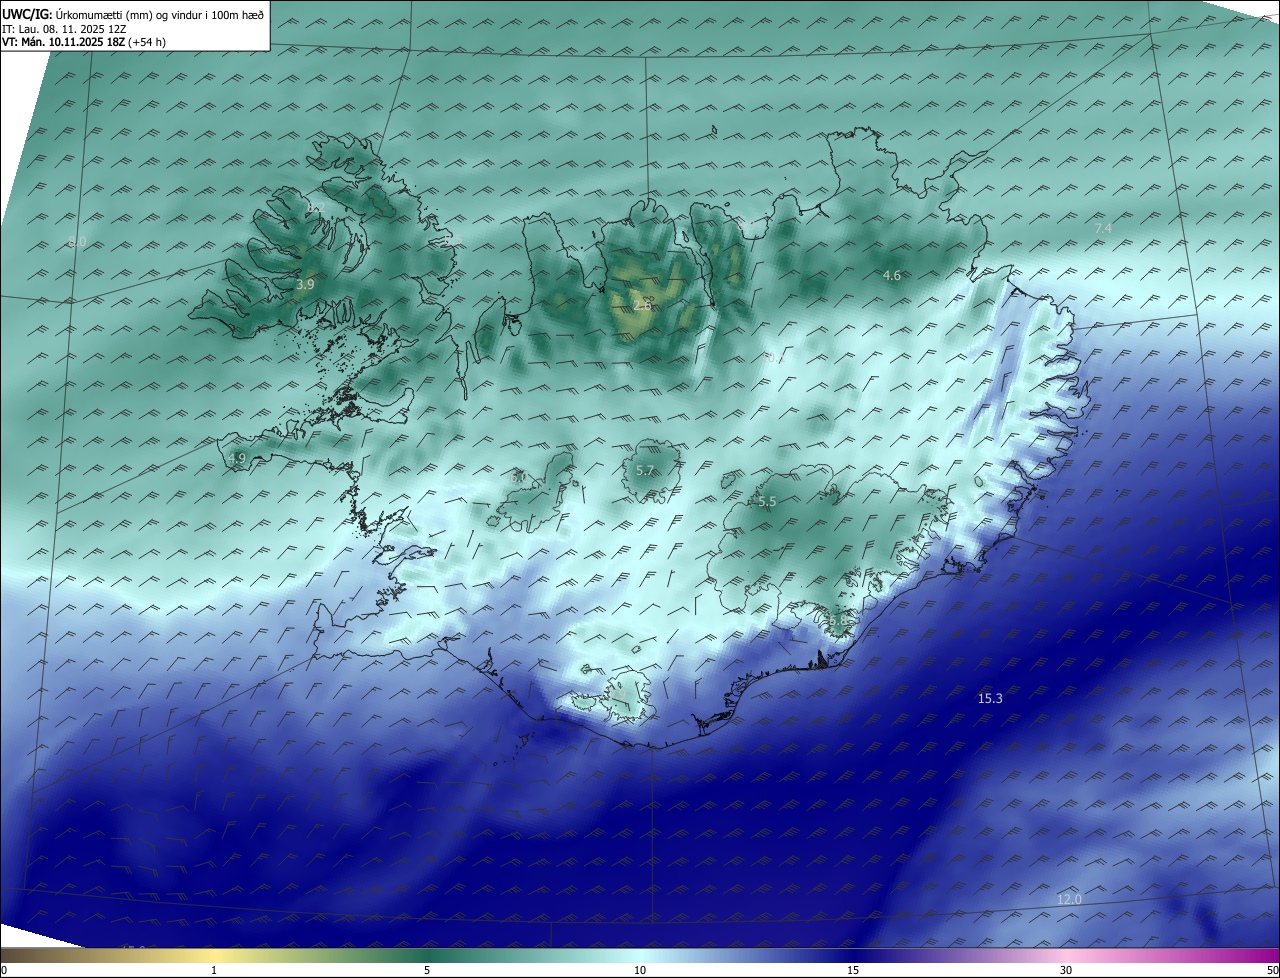The width and height of the screenshot is (1280, 978).
Task: Click the yellow color band above tick 1
Action: pyautogui.click(x=214, y=955)
